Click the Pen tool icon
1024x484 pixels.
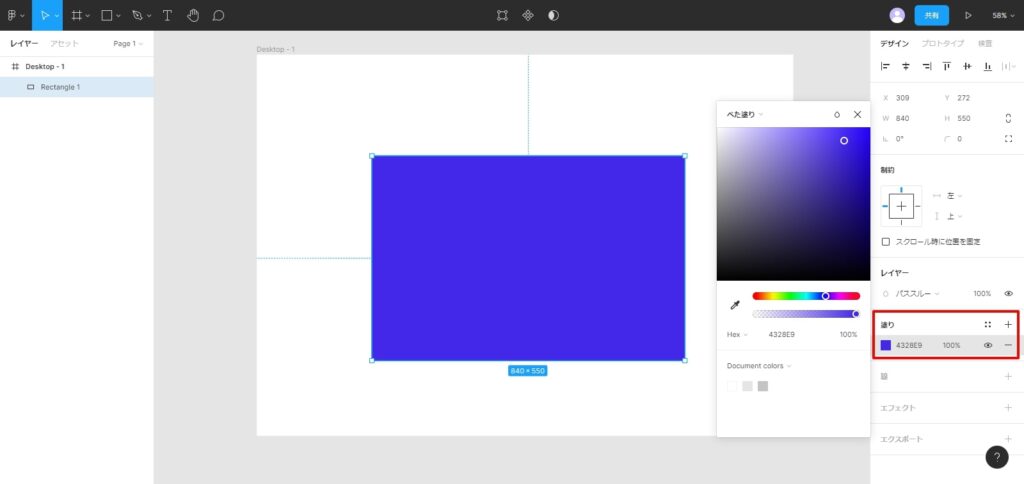[137, 15]
